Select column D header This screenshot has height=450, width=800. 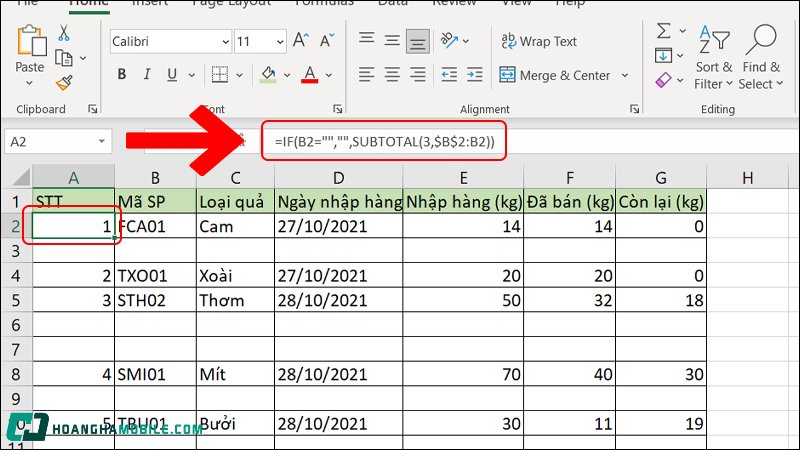(338, 178)
